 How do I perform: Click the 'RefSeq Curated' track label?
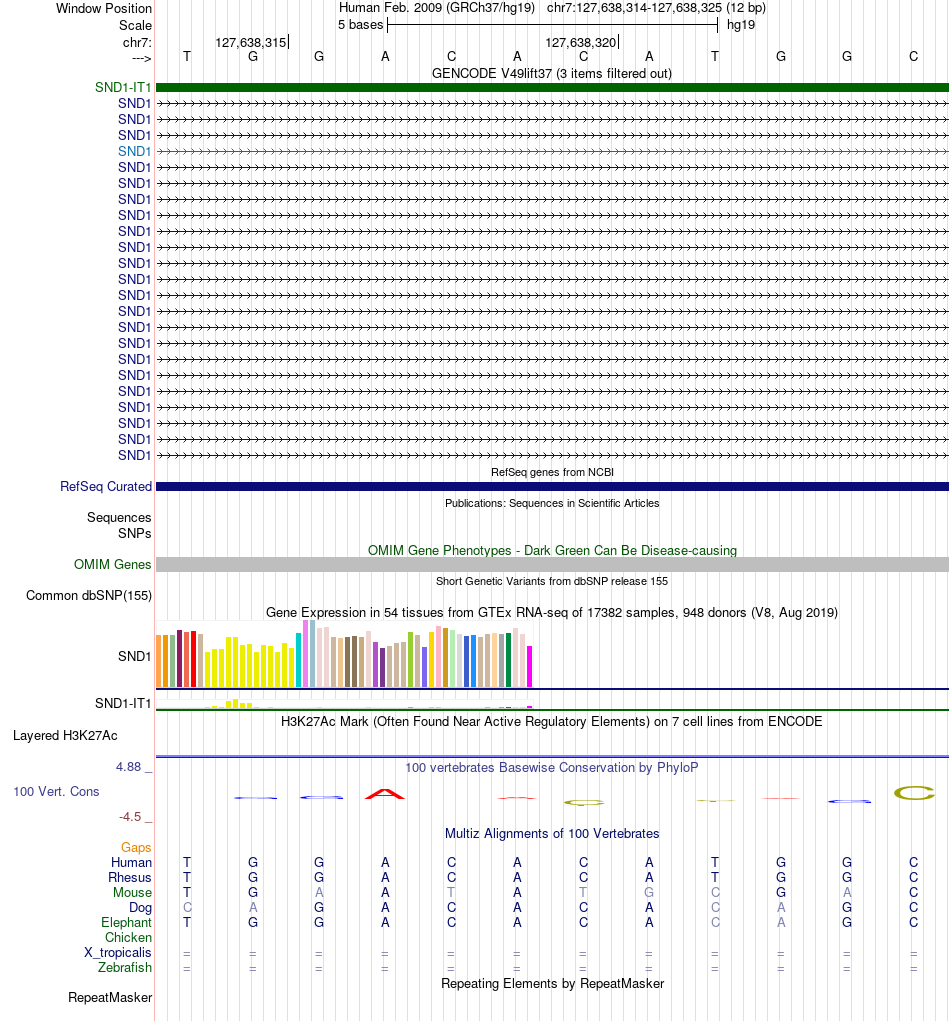(105, 486)
